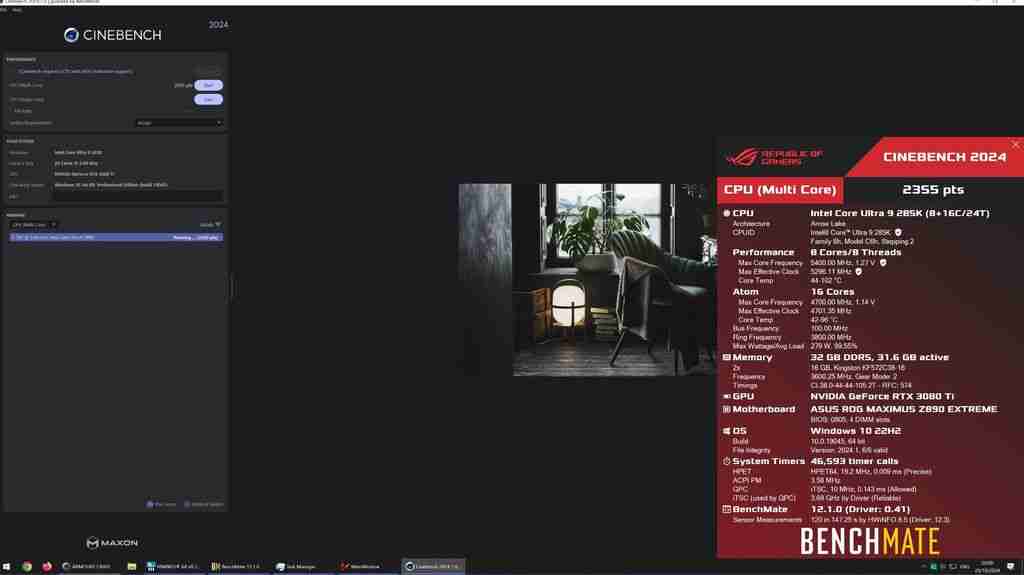Viewport: 1024px width, 575px height.
Task: Click the shield icon beside Max Core Frequency
Action: 883,263
